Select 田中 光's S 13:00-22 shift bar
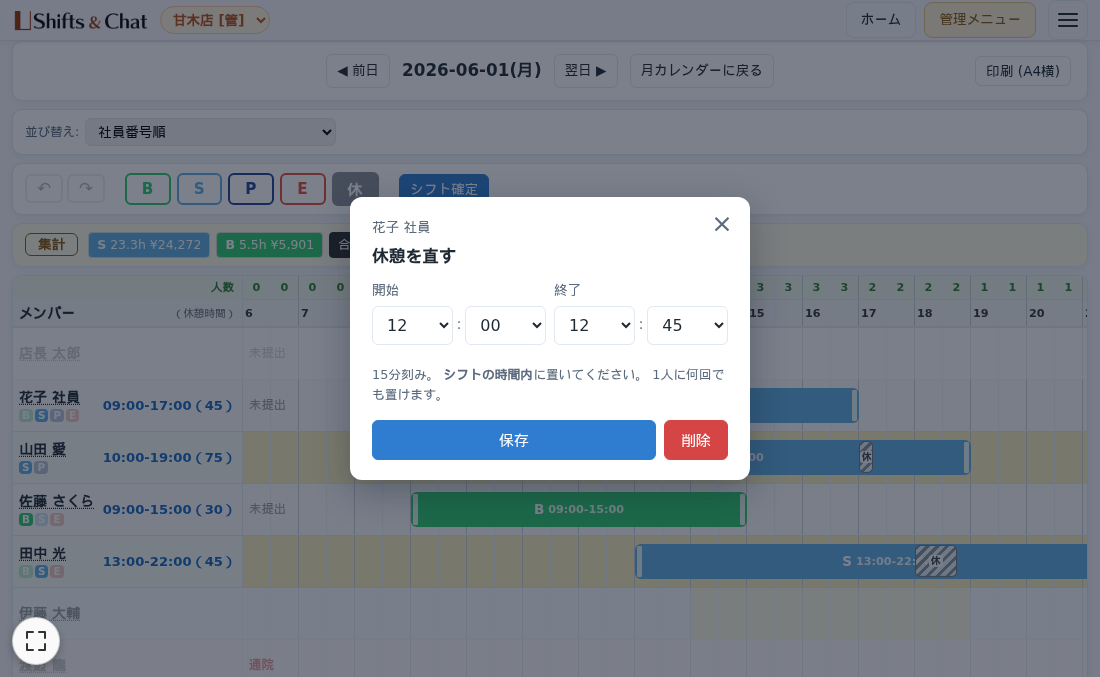Screen dimensions: 1100x677 (861, 561)
